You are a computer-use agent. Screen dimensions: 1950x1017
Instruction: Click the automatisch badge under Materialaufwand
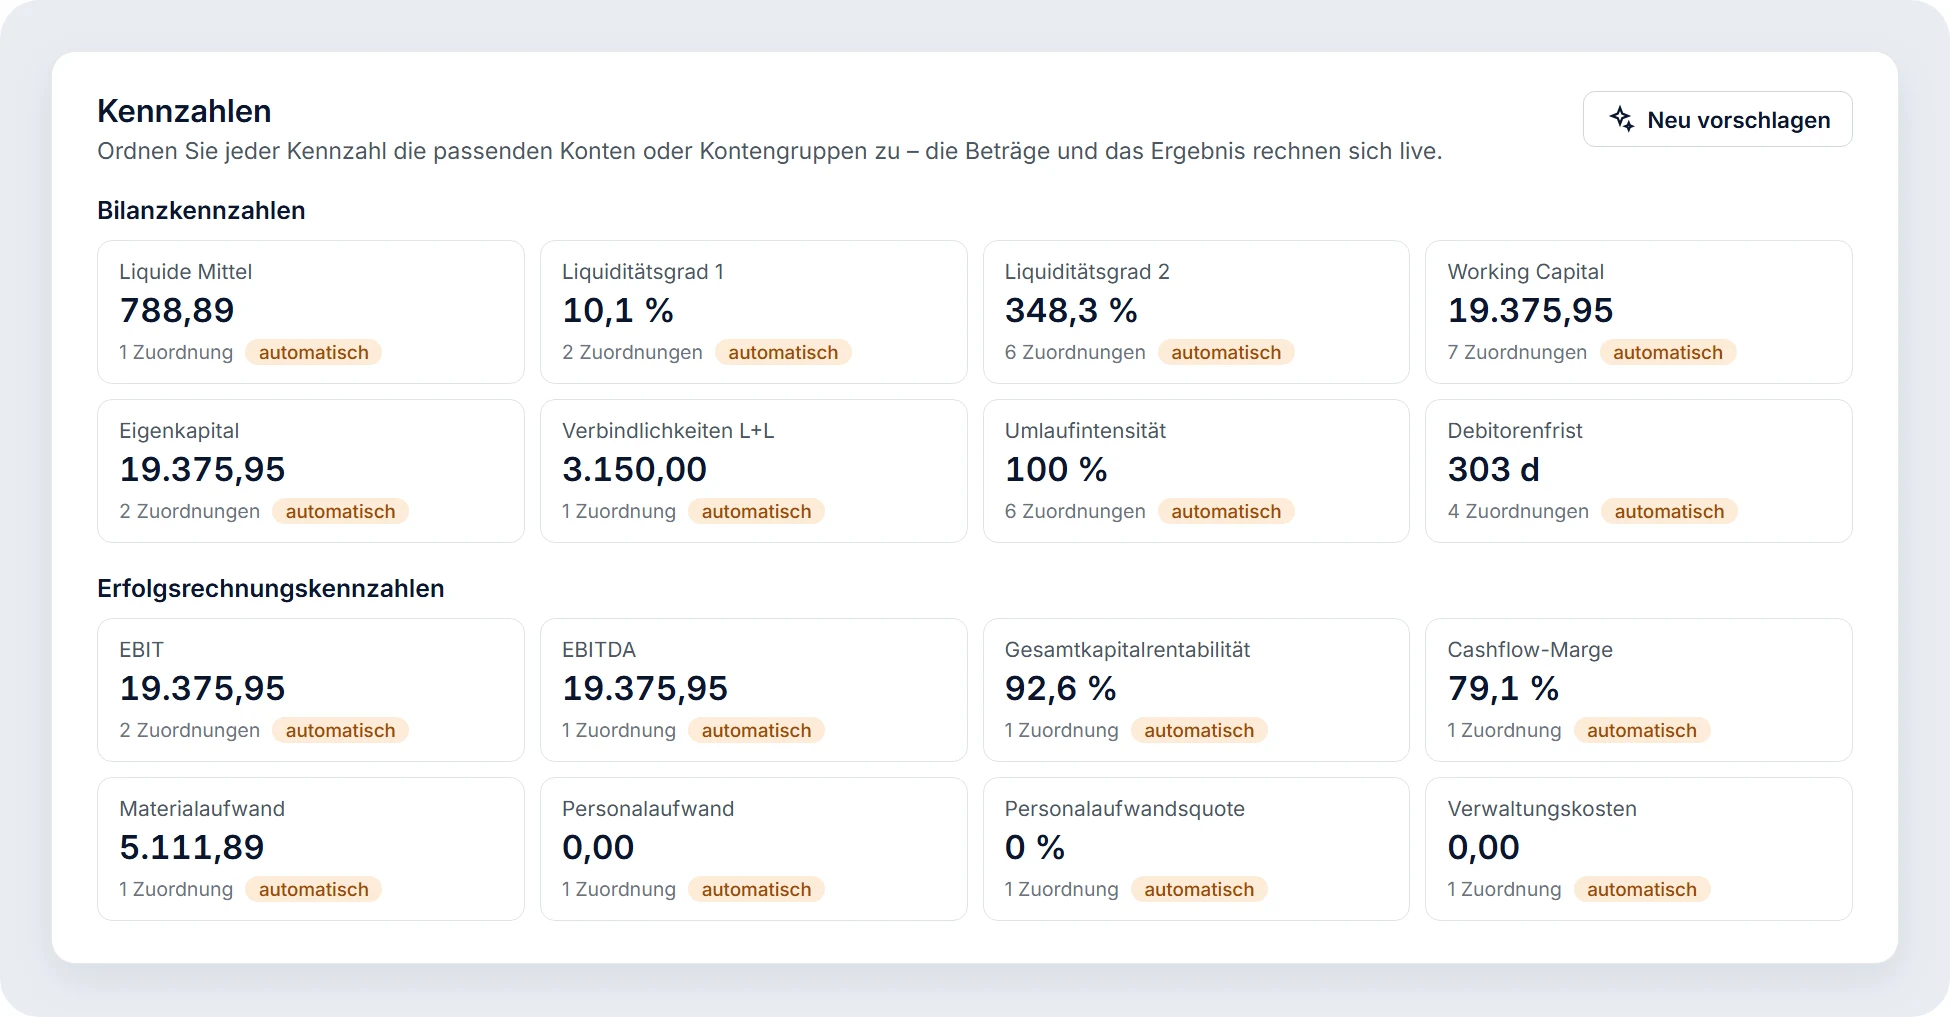(313, 889)
